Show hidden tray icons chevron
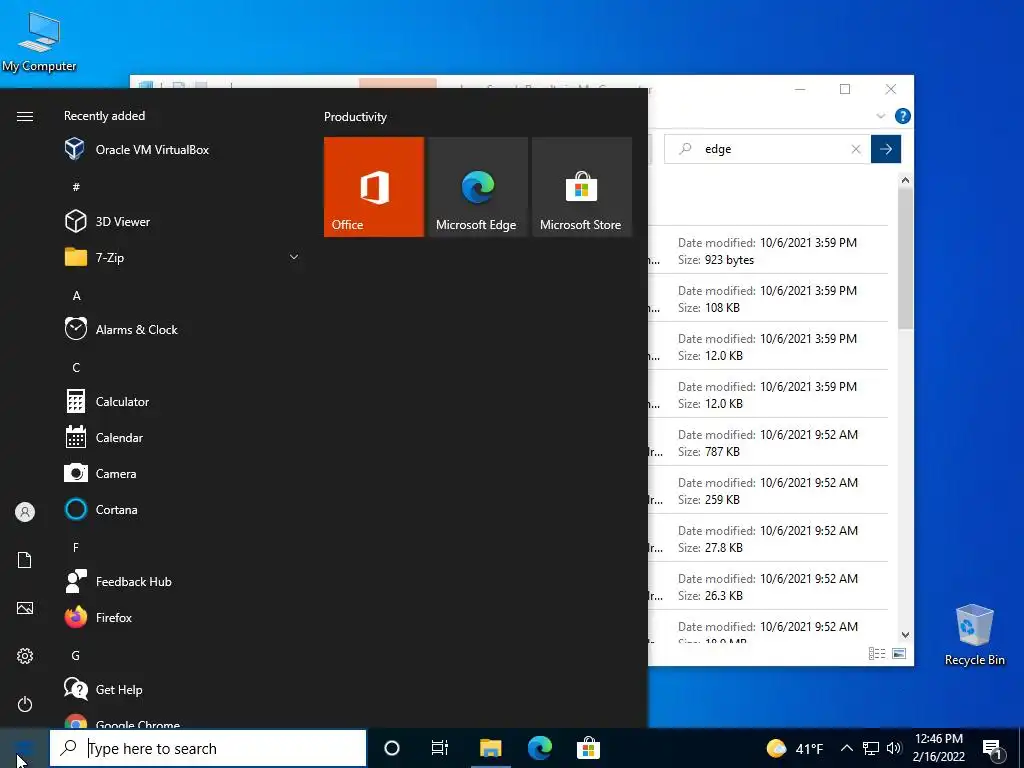This screenshot has width=1024, height=768. (846, 748)
